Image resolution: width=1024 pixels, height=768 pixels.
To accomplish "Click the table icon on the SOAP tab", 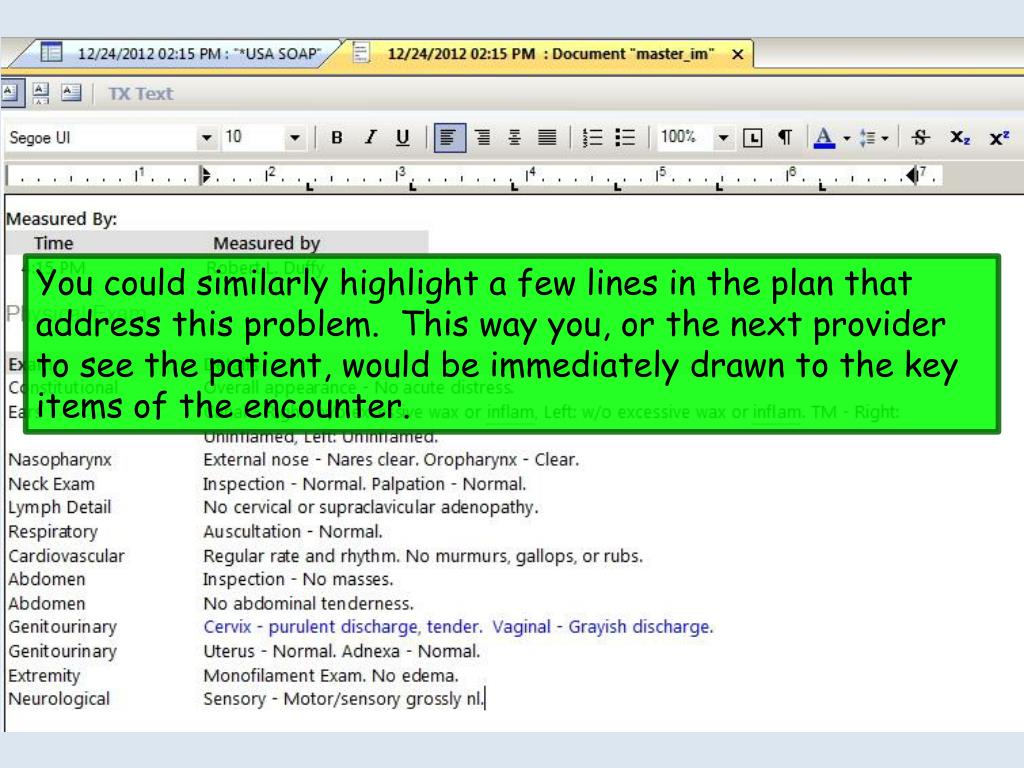I will click(x=51, y=52).
